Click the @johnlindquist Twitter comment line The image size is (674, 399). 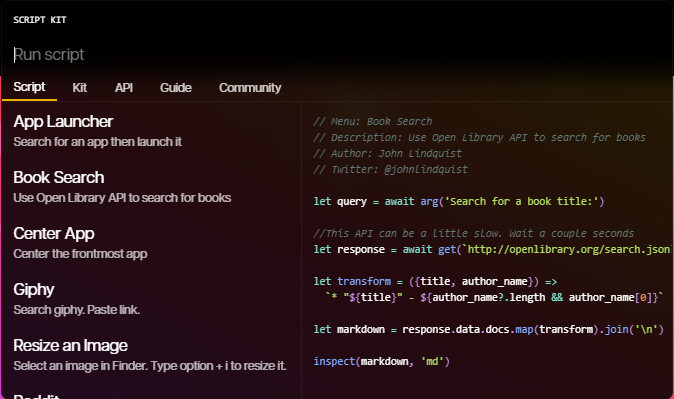click(x=391, y=169)
